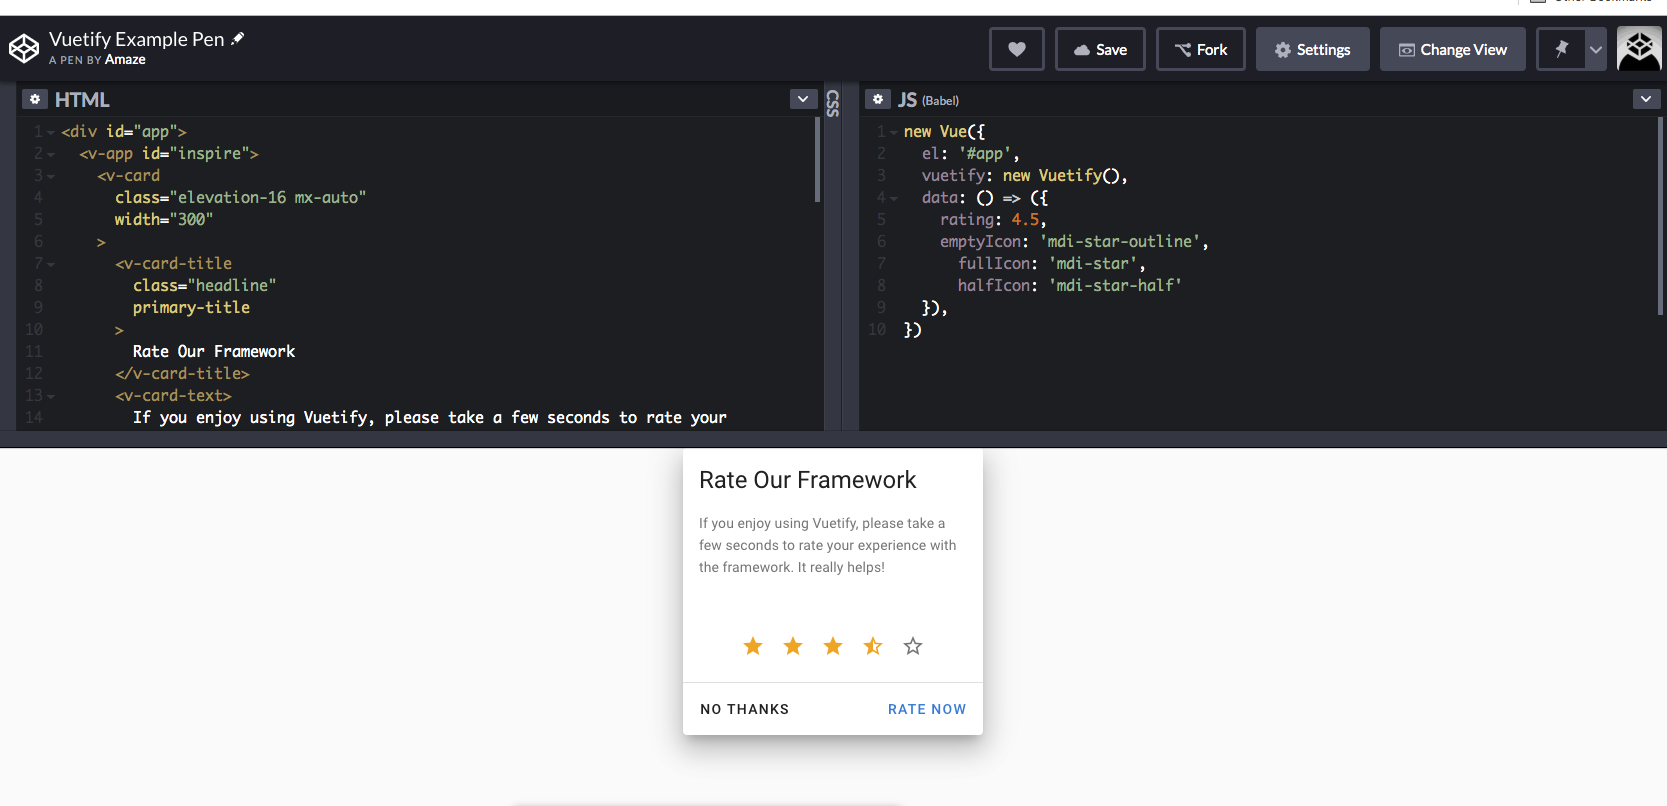
Task: Visit the author link Amaze
Action: click(x=125, y=60)
